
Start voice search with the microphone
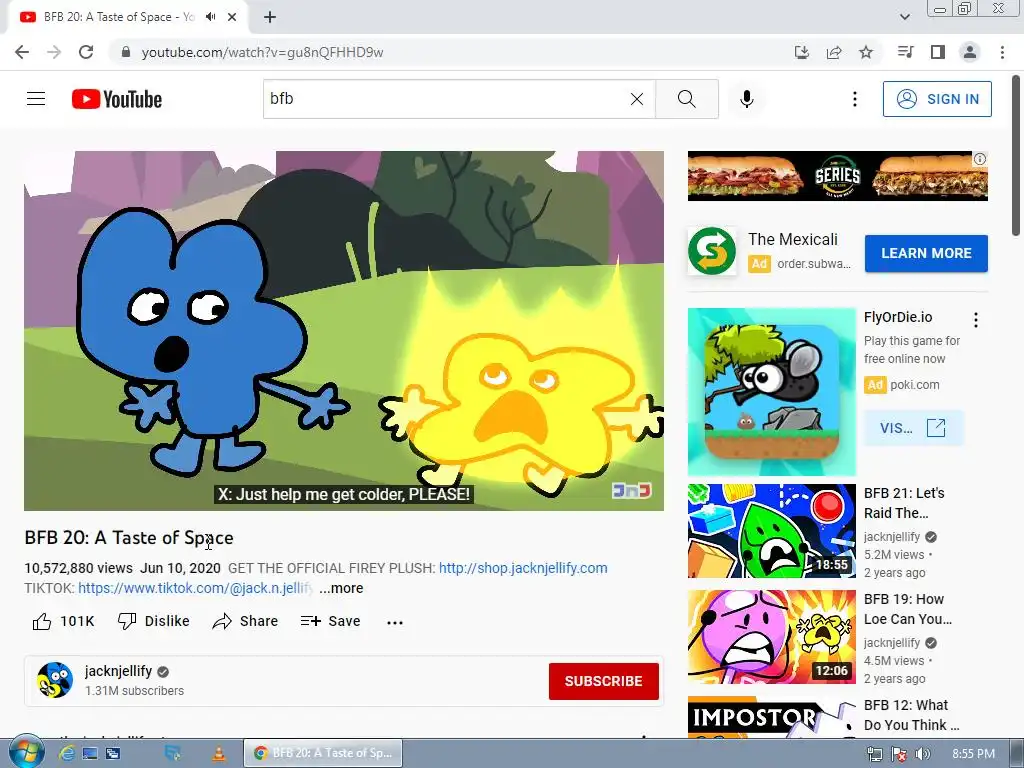pyautogui.click(x=747, y=99)
